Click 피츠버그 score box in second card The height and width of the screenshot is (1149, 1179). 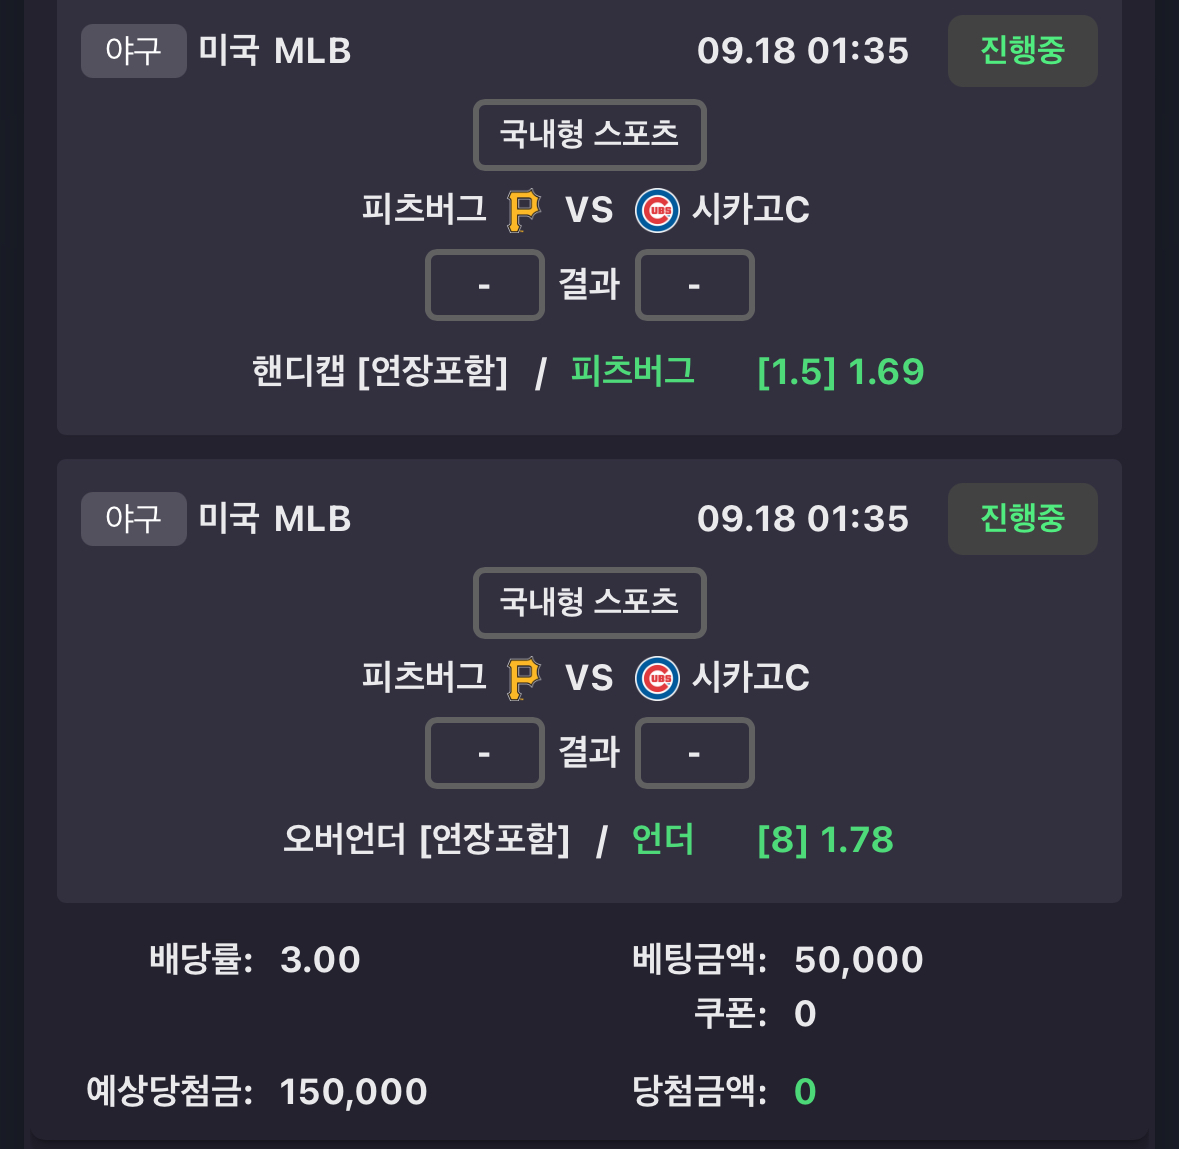pos(485,753)
